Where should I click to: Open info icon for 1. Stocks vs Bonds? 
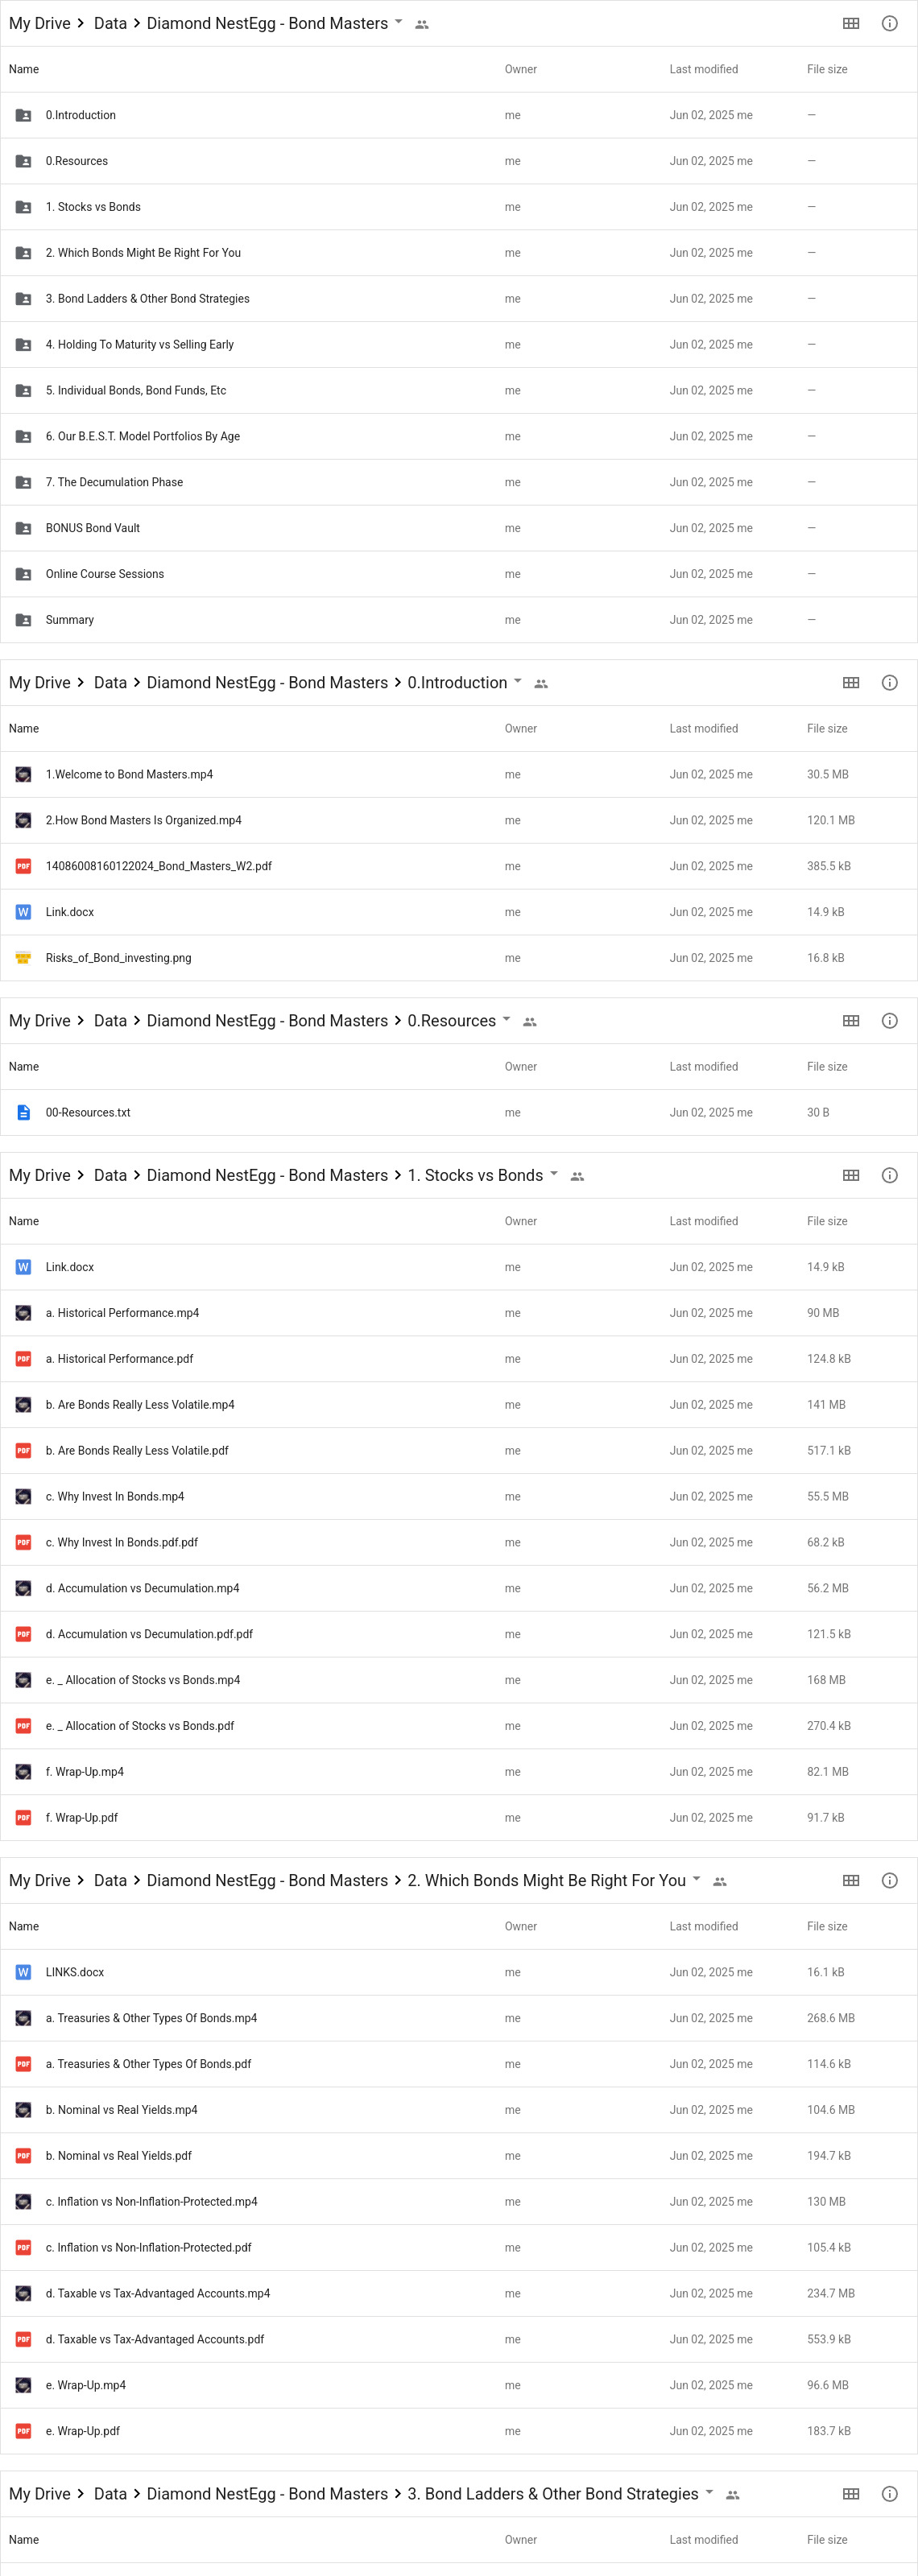[x=889, y=1175]
